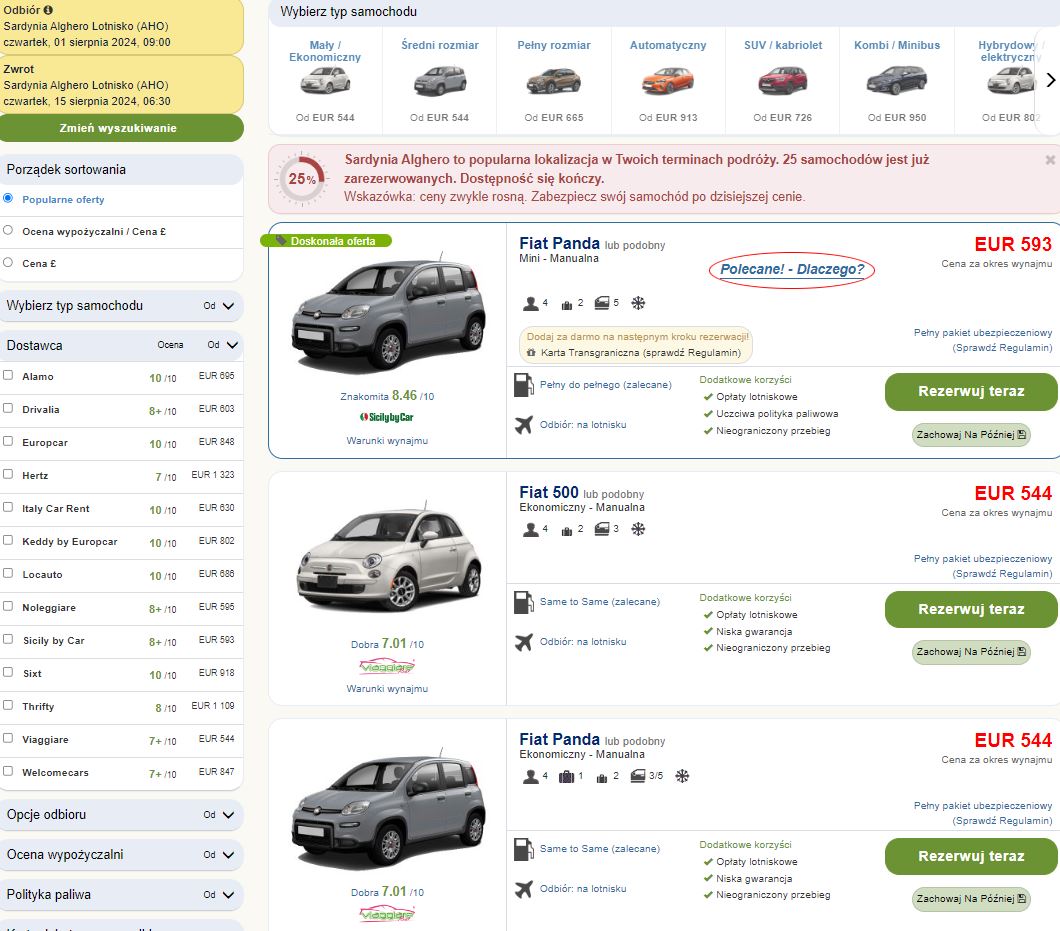Image resolution: width=1060 pixels, height=931 pixels.
Task: Select Średni rozmiar car type tab
Action: tap(439, 80)
